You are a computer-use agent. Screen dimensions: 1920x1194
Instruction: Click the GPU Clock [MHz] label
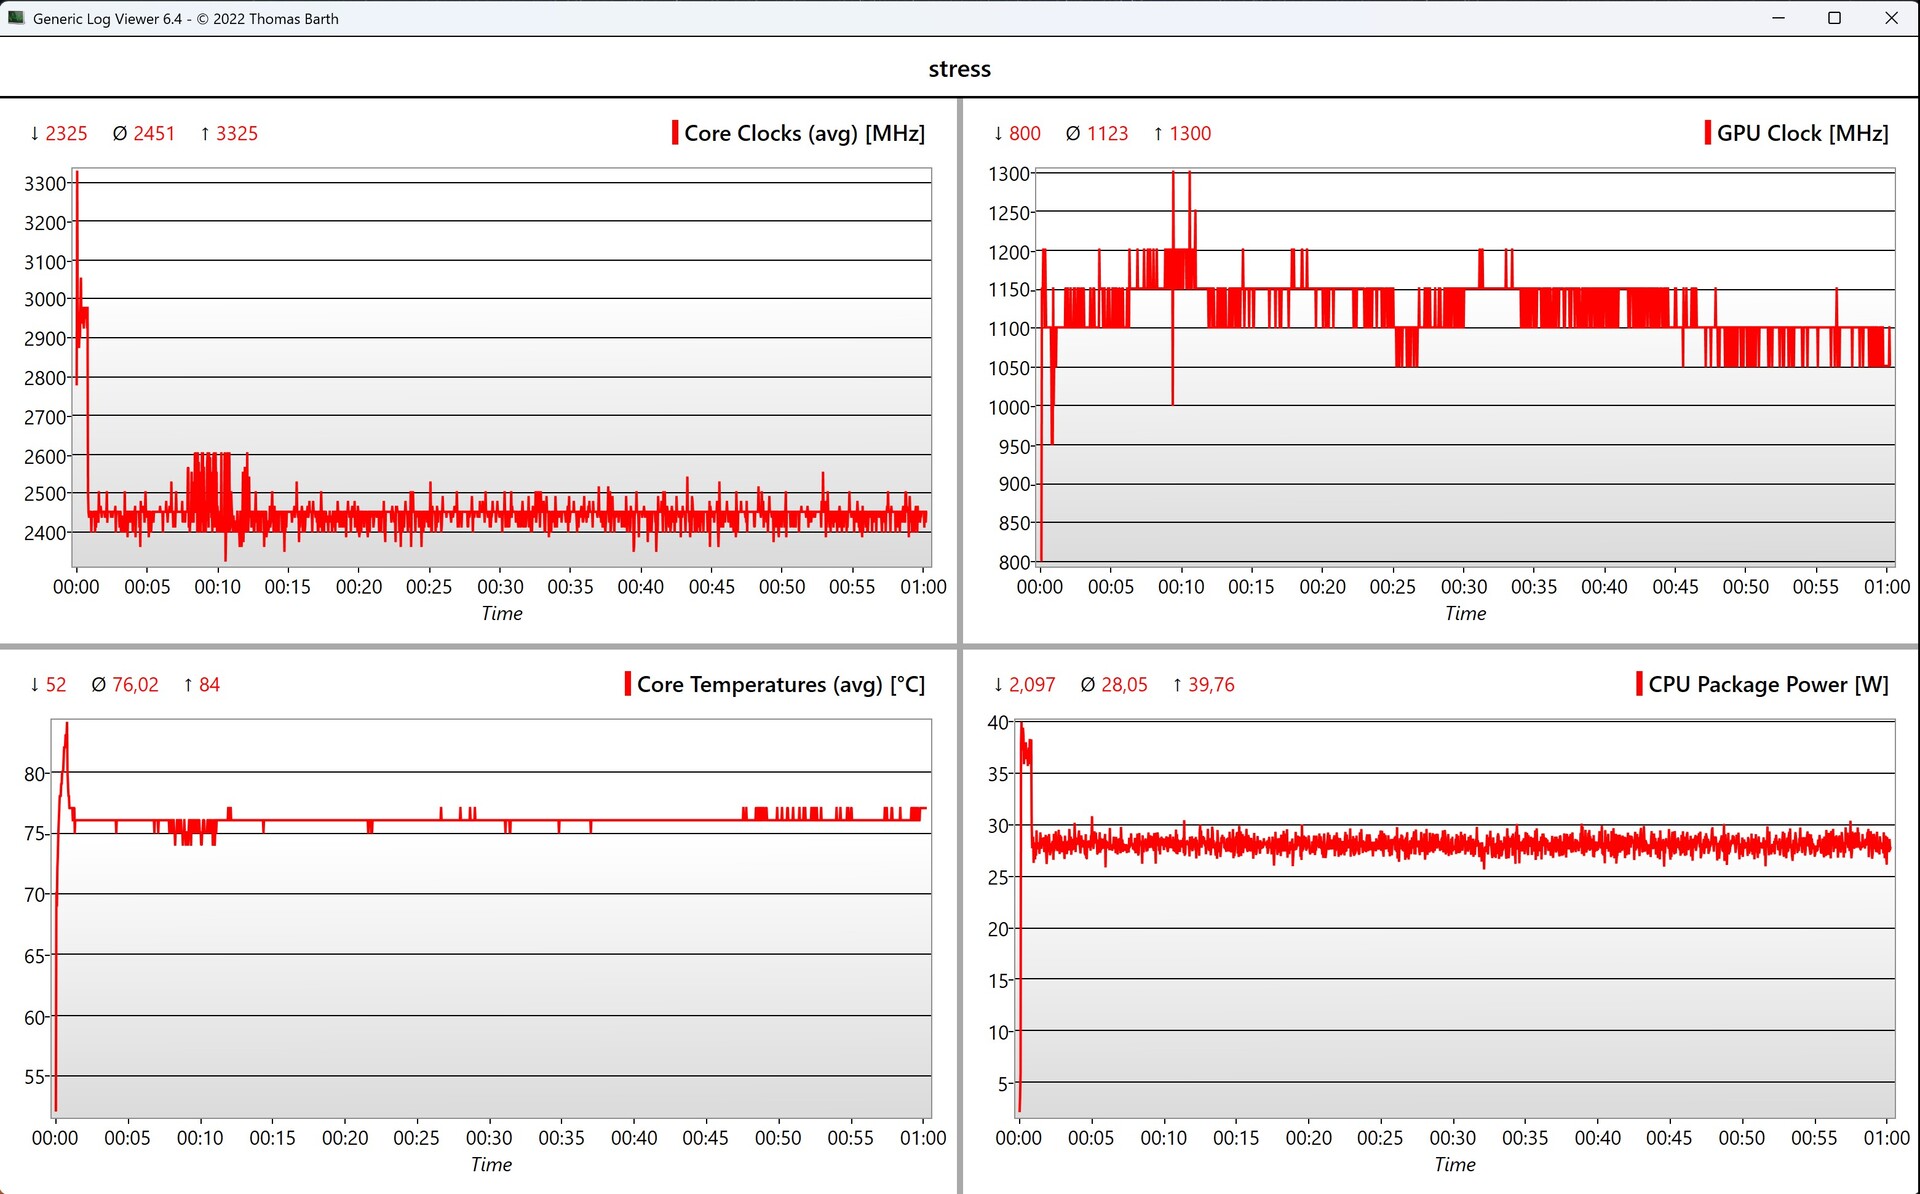1802,133
